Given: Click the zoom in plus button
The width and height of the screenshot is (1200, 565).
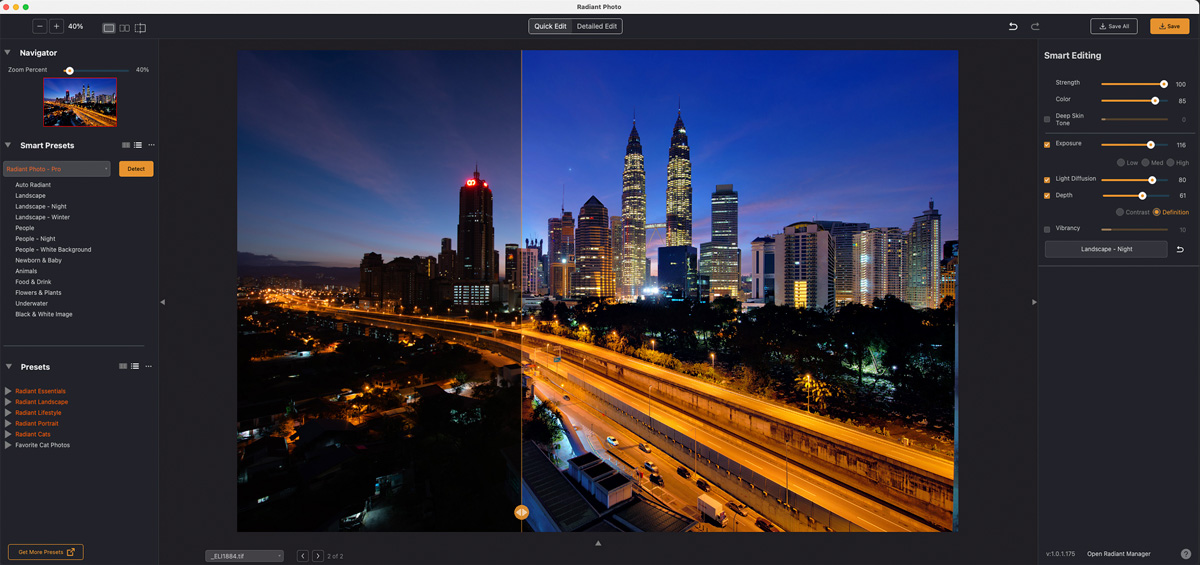Looking at the screenshot, I should coord(56,27).
